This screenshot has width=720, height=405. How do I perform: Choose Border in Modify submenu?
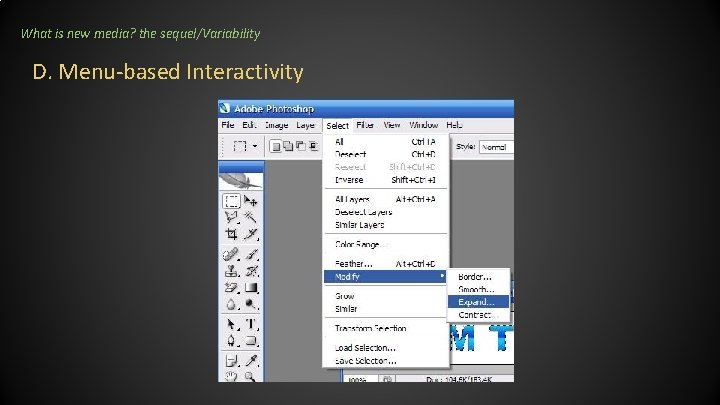(478, 277)
